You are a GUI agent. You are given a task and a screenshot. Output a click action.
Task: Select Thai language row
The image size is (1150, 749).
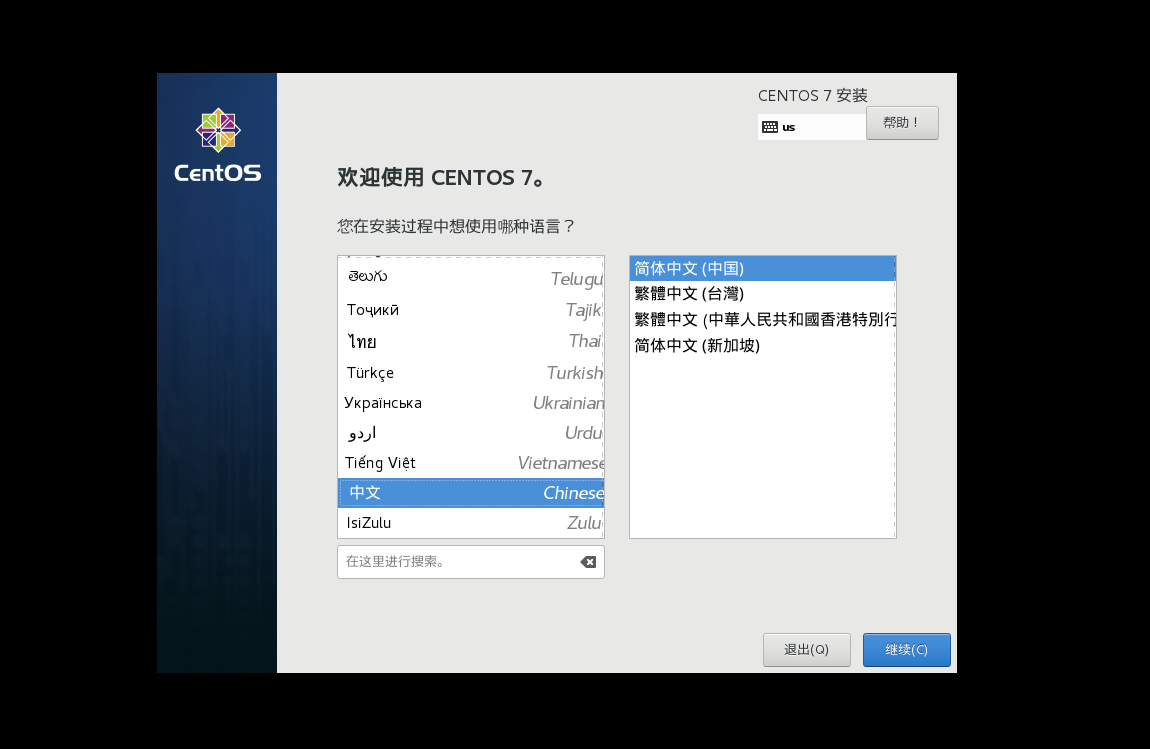click(471, 341)
